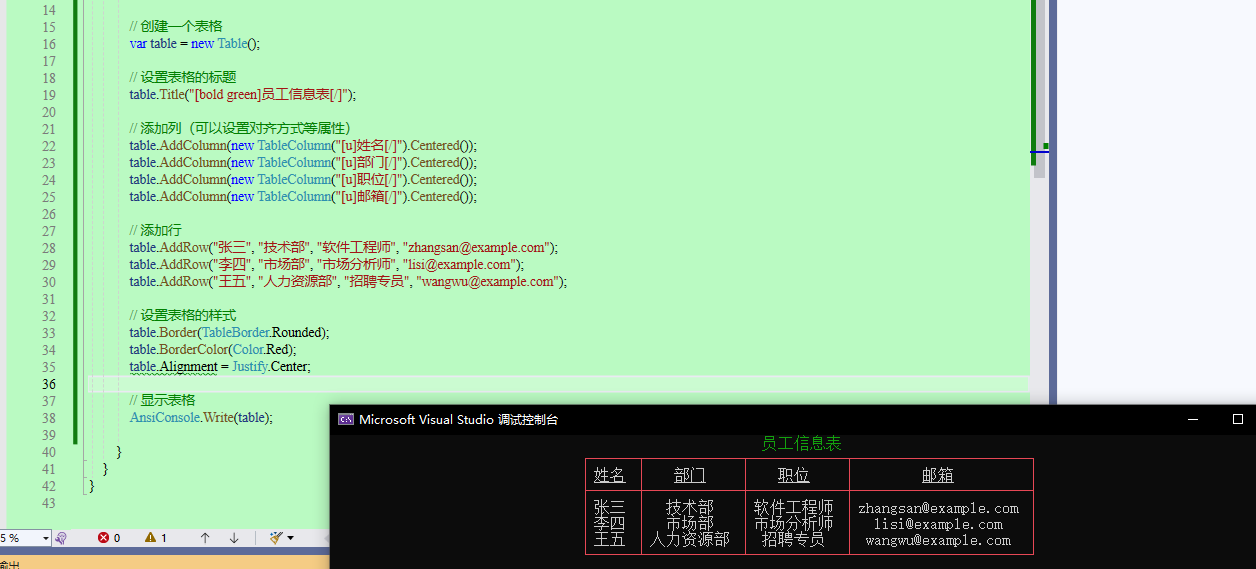Click the AddColumn line for 职位
The height and width of the screenshot is (569, 1256).
tap(303, 180)
